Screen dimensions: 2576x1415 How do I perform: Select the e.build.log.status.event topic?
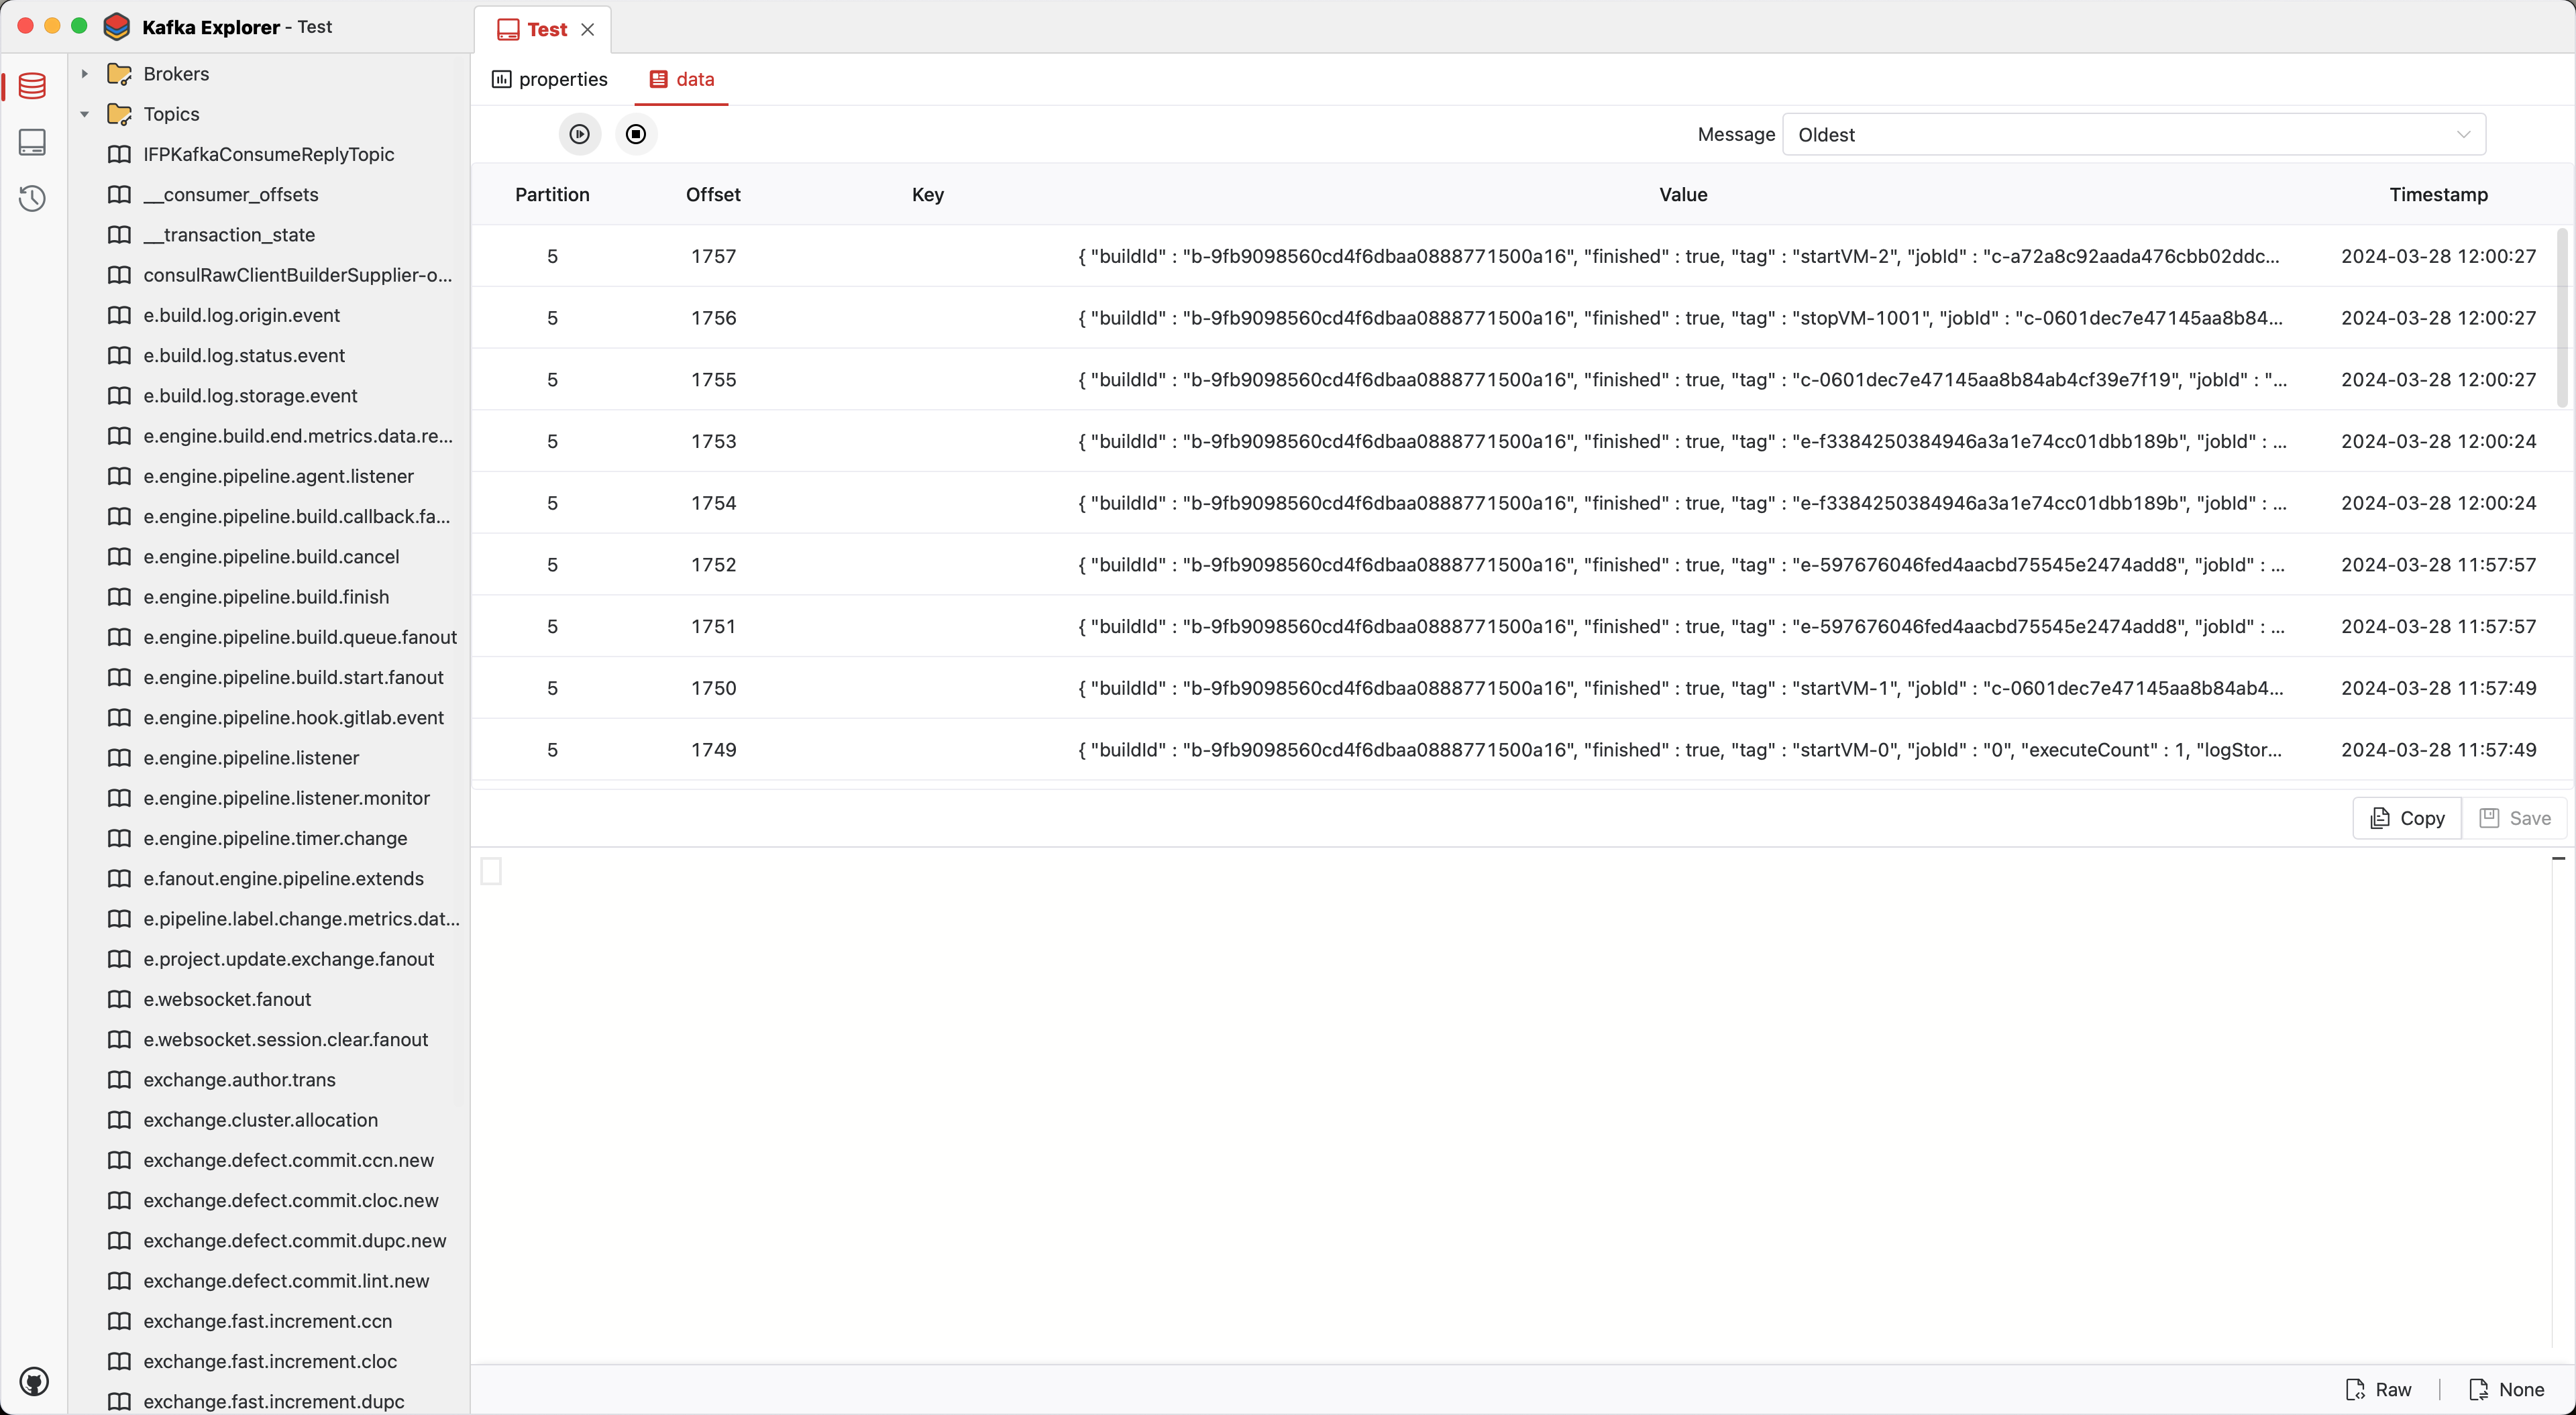click(244, 355)
